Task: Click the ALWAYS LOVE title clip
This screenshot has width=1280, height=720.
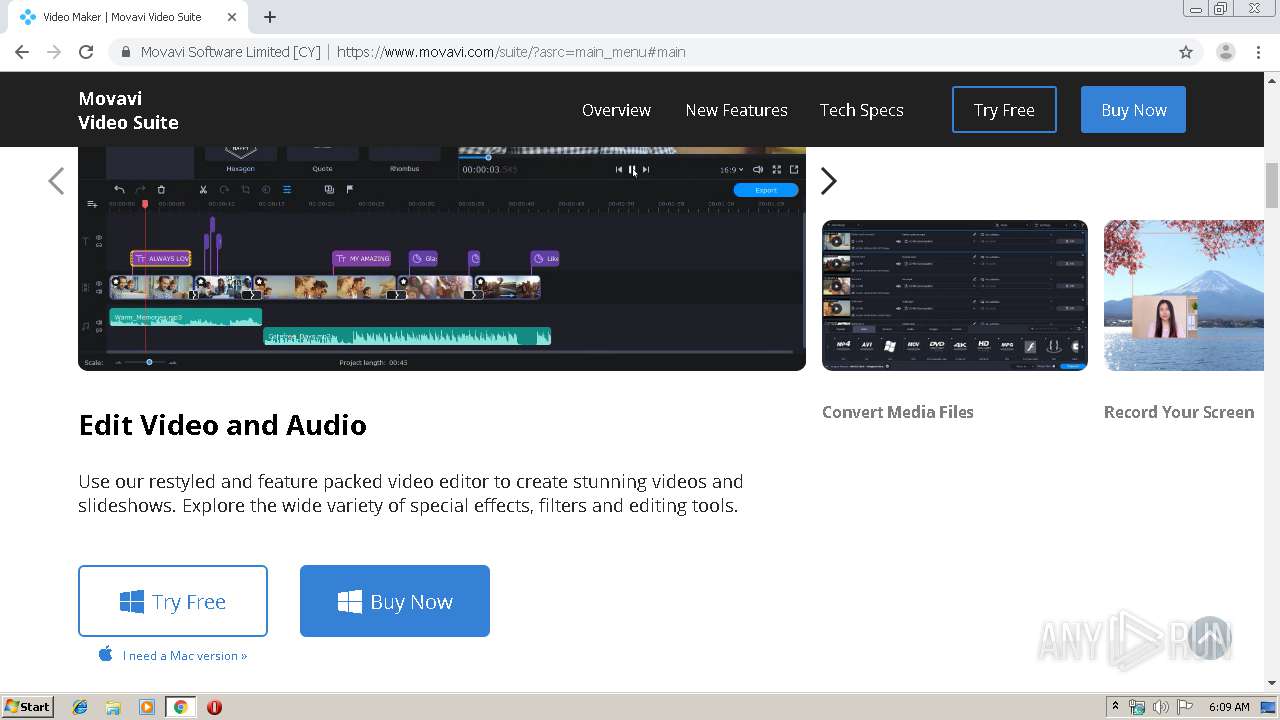Action: [161, 259]
